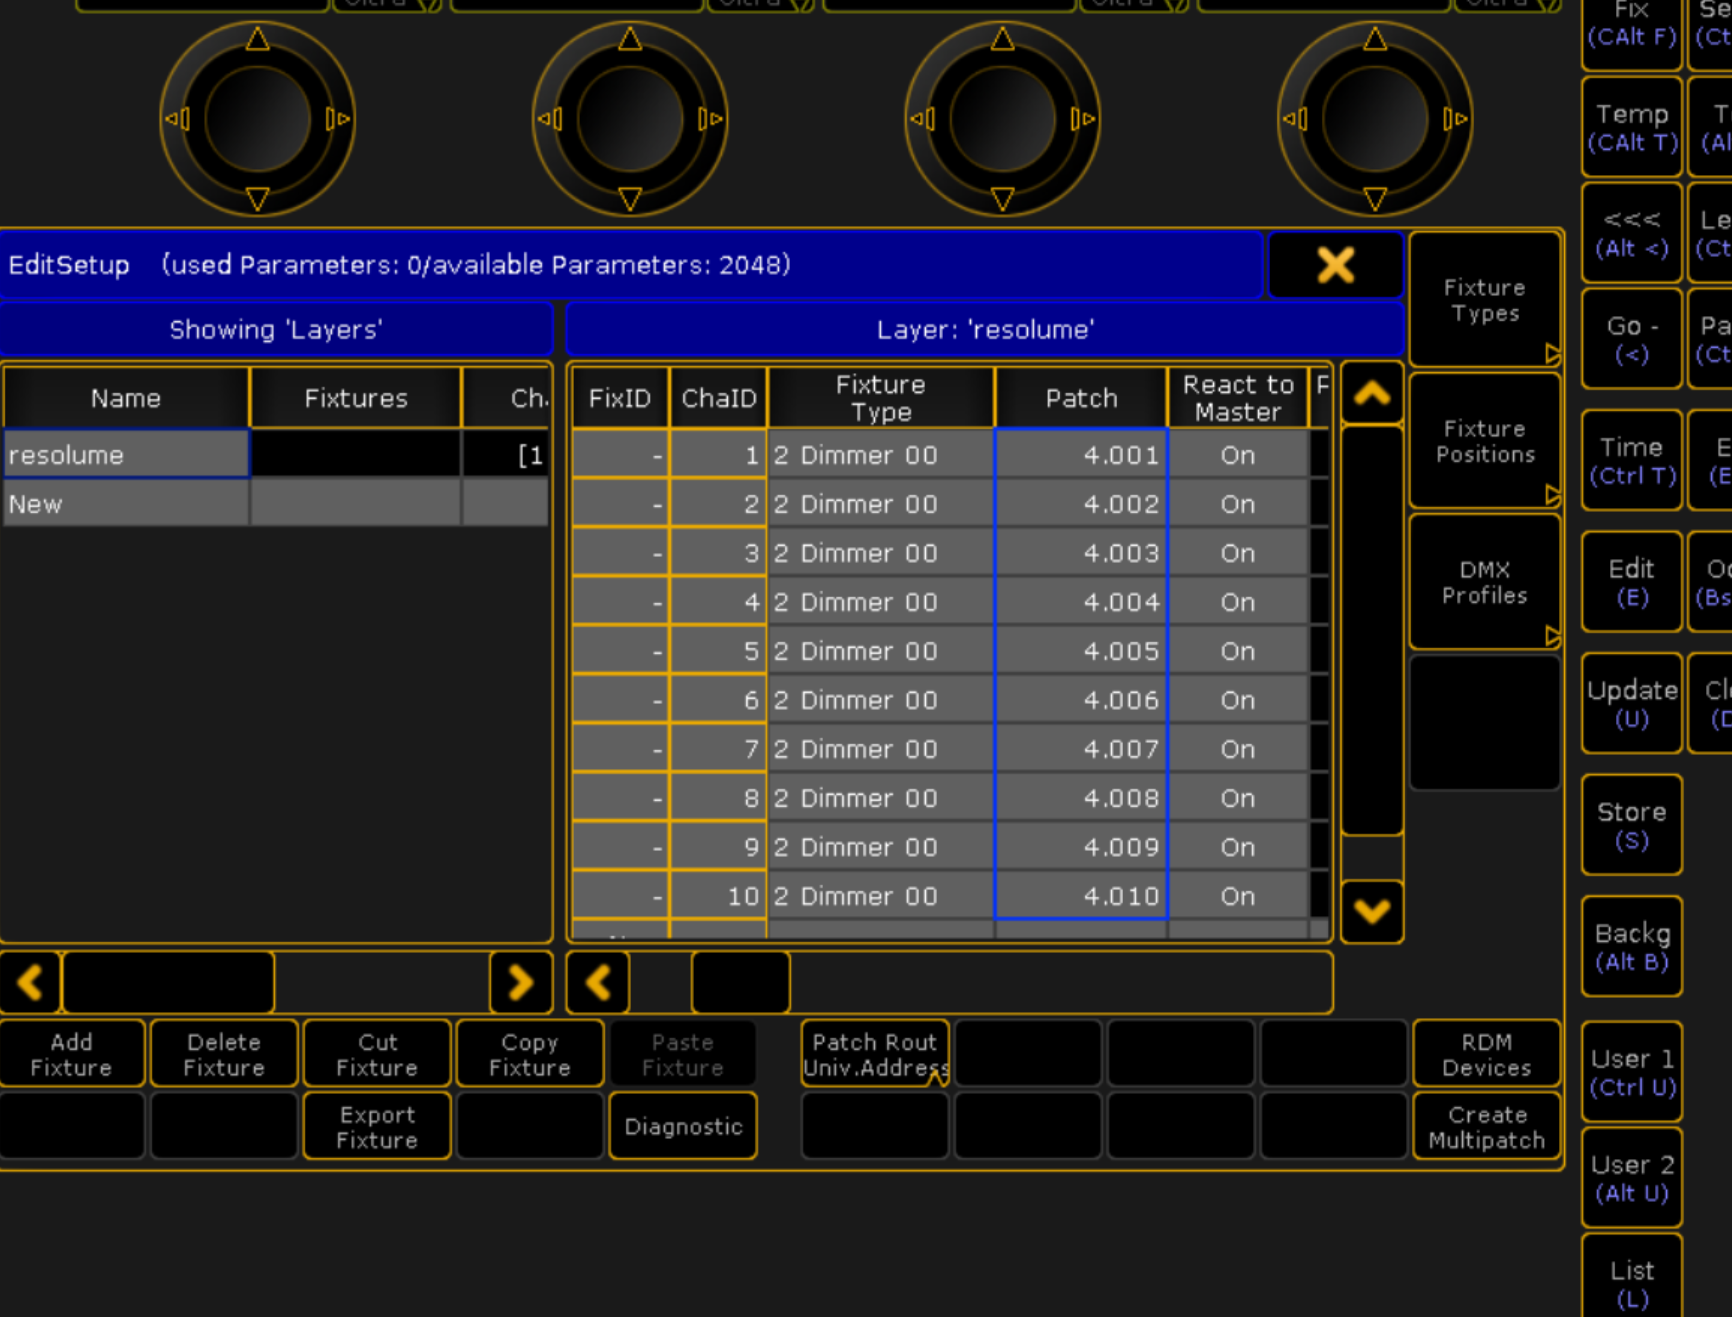Move down the fixture list with the down chevron
This screenshot has height=1317, width=1732.
tap(1372, 911)
